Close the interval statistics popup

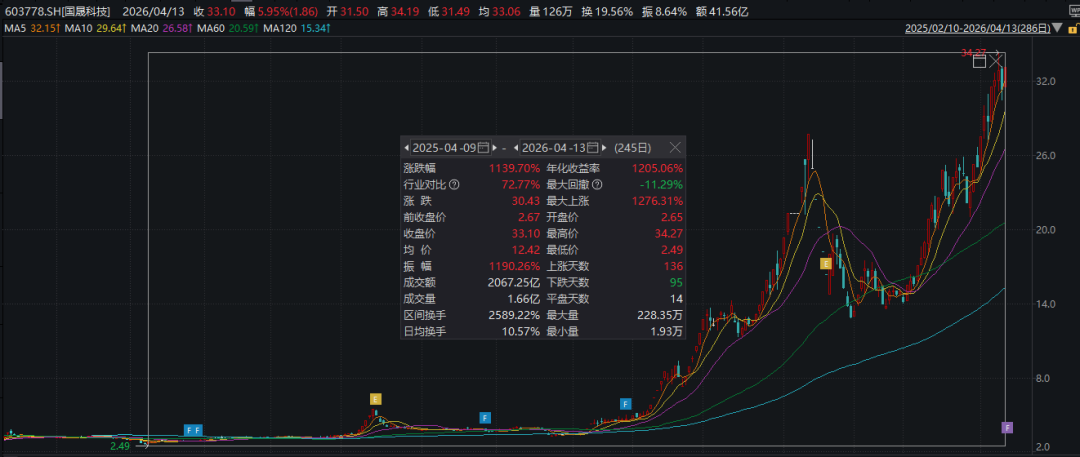[675, 147]
